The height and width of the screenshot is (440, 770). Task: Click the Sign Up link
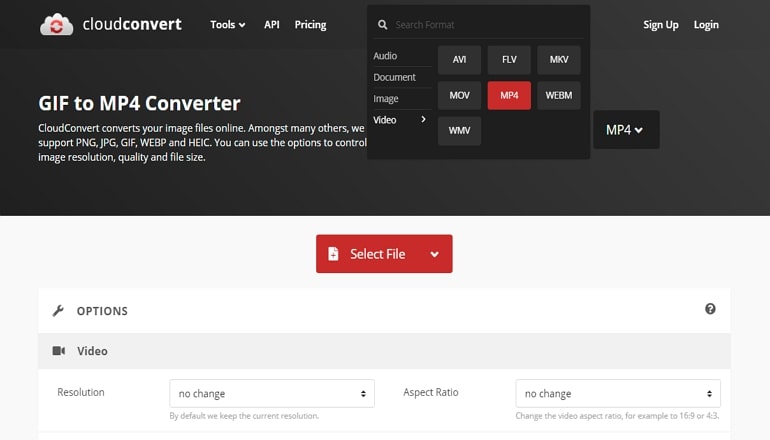(660, 25)
